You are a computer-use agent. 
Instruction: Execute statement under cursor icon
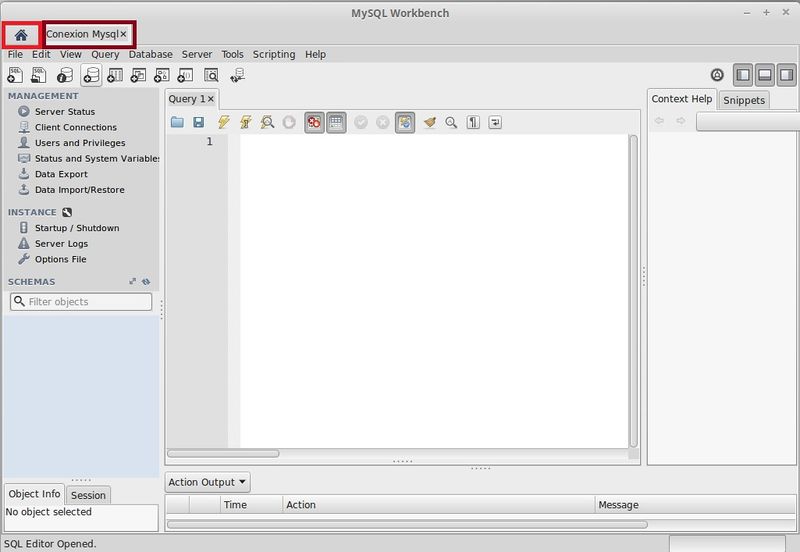click(x=245, y=122)
